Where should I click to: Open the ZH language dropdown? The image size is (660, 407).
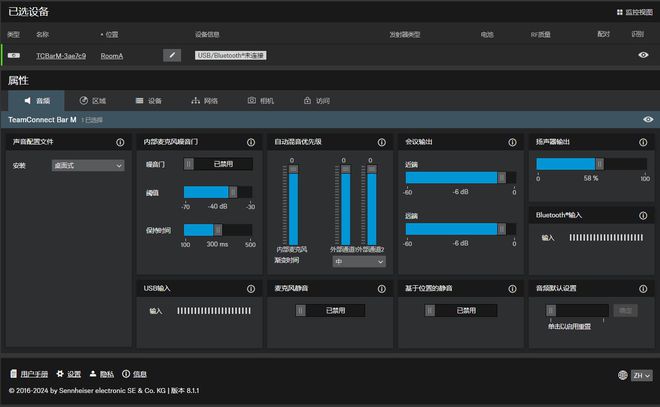click(641, 375)
